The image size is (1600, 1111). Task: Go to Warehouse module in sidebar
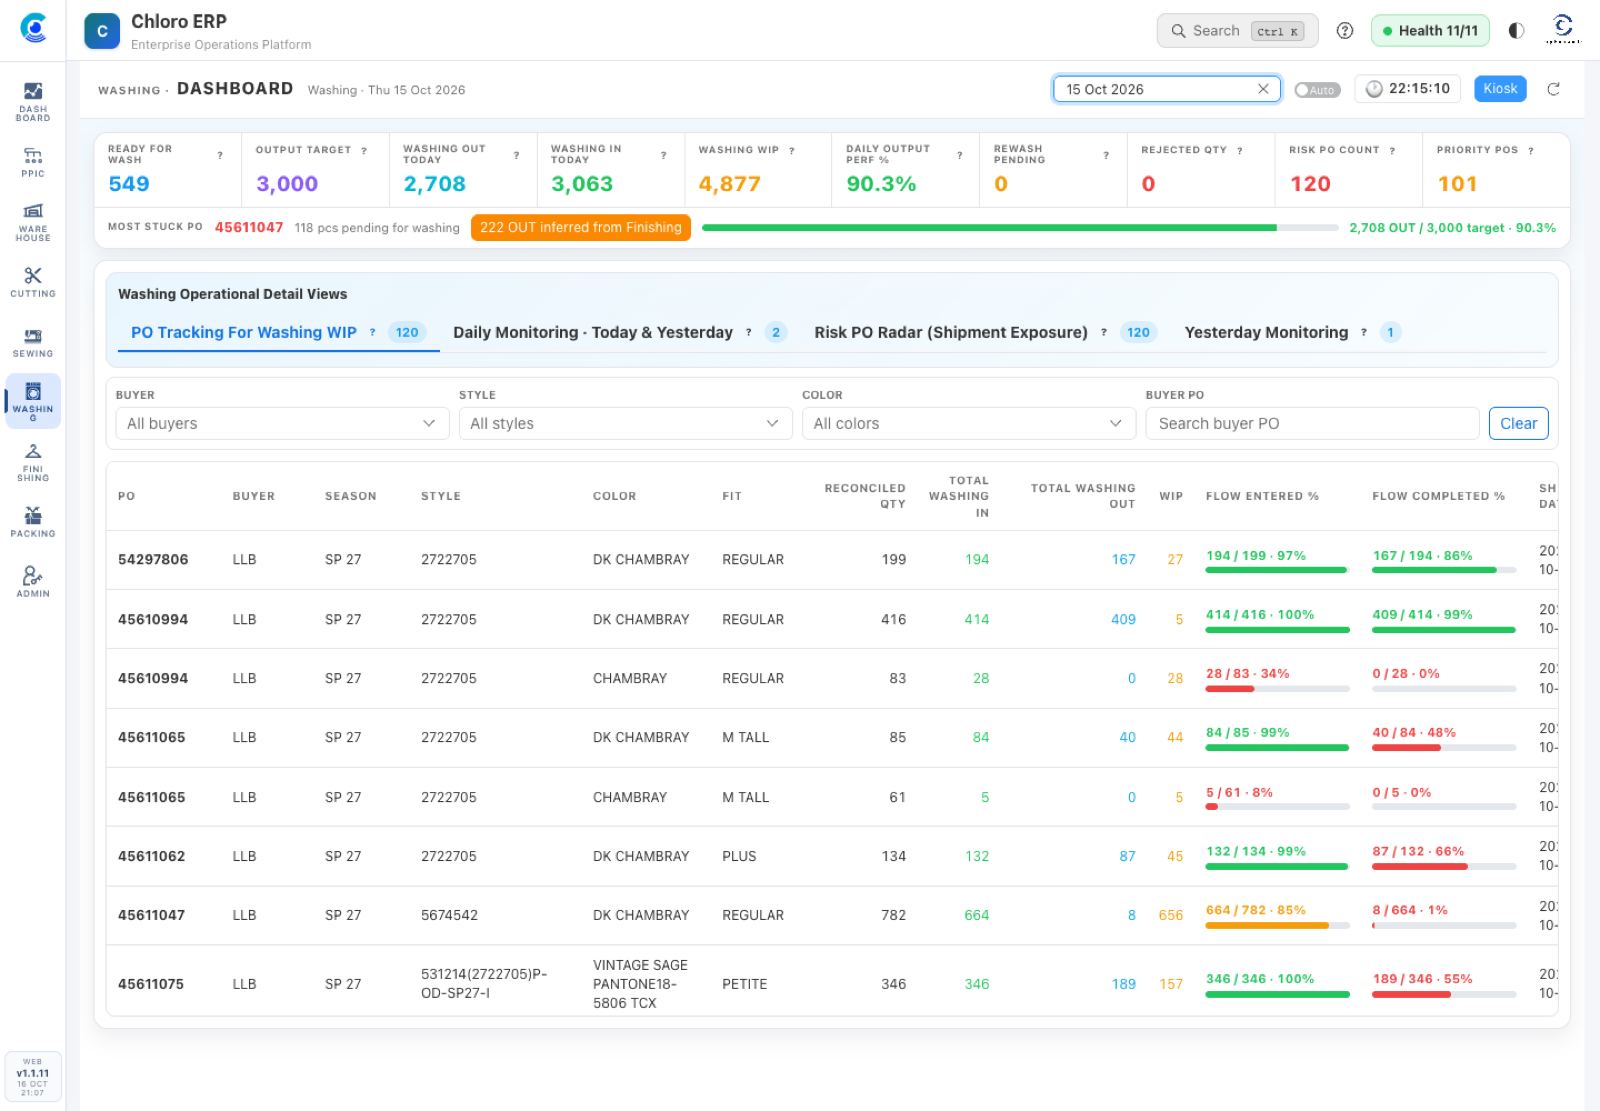tap(33, 222)
